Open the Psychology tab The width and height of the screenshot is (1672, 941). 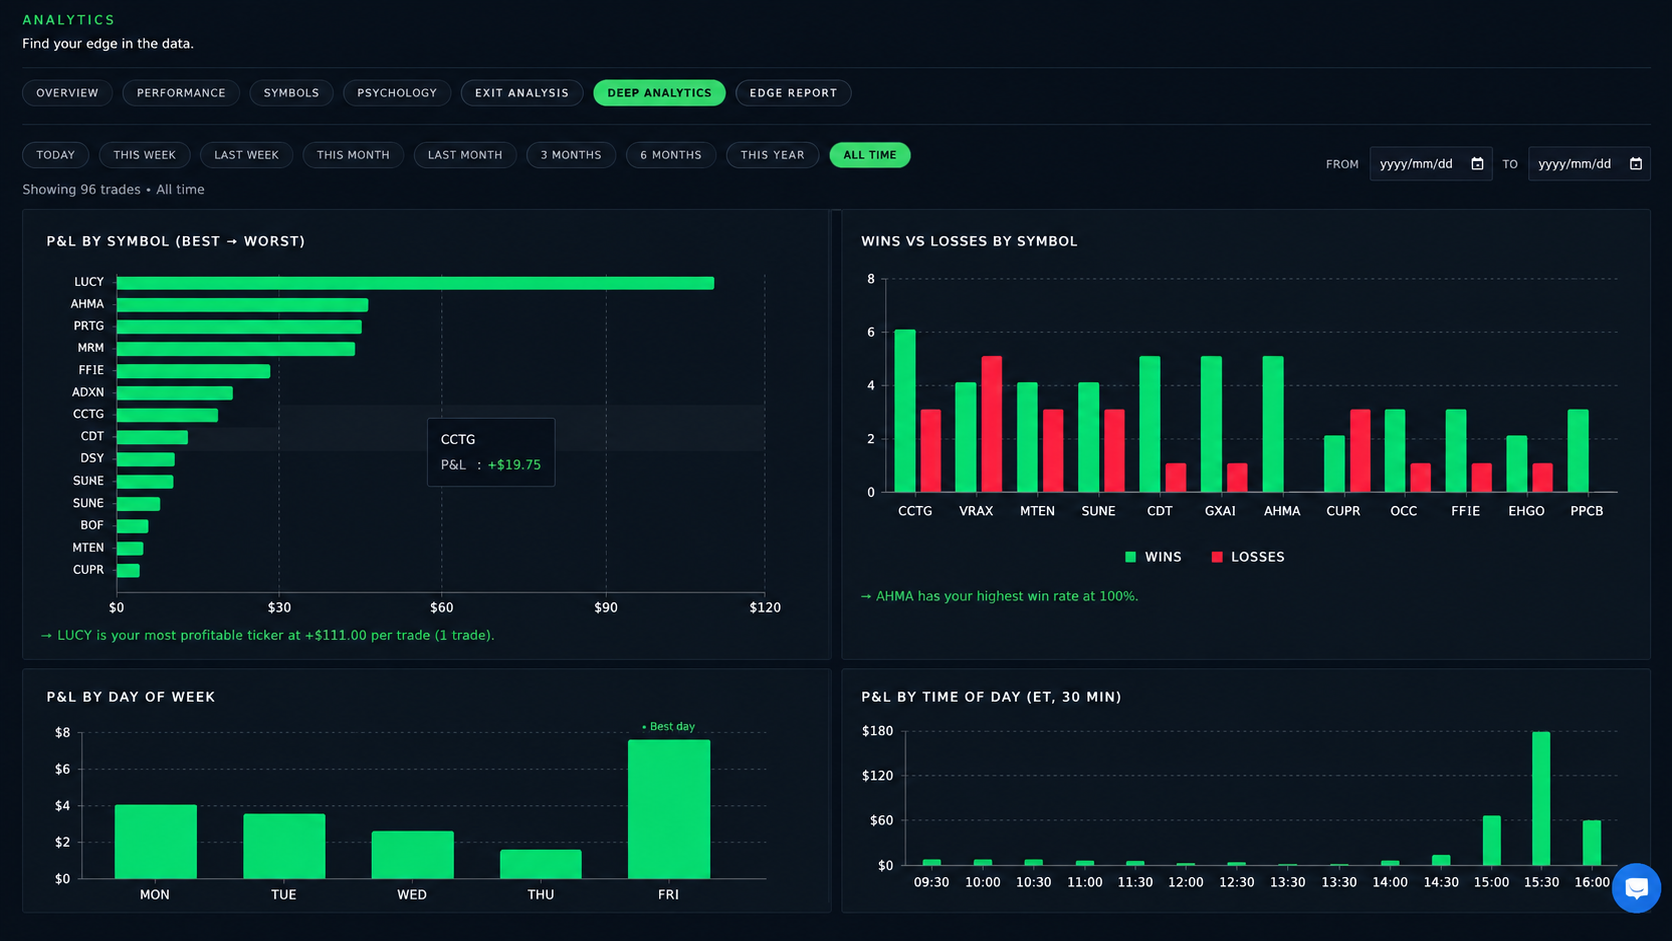397,93
